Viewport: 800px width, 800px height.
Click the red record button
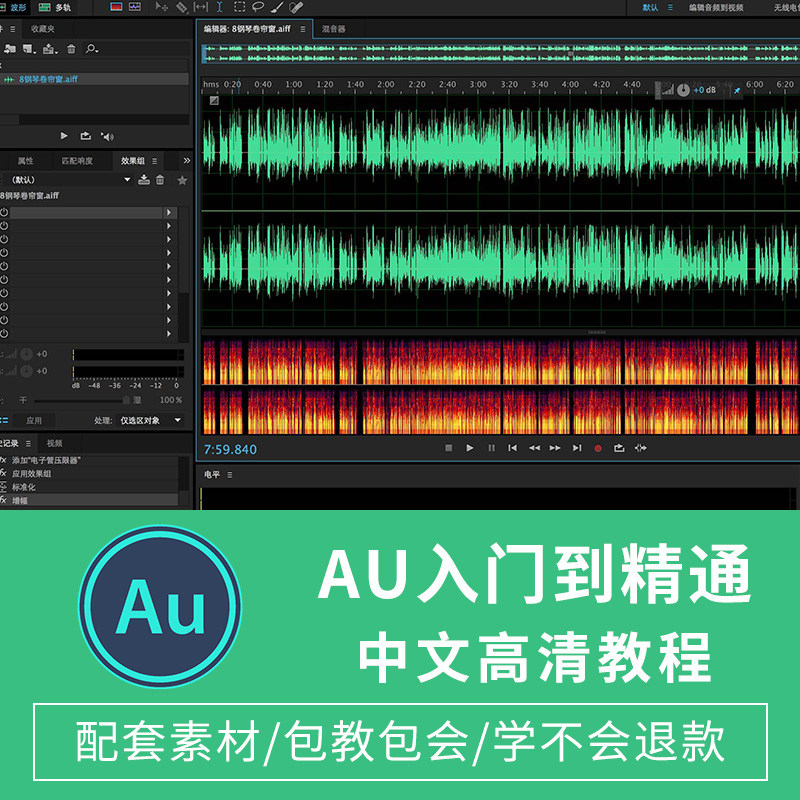[598, 448]
